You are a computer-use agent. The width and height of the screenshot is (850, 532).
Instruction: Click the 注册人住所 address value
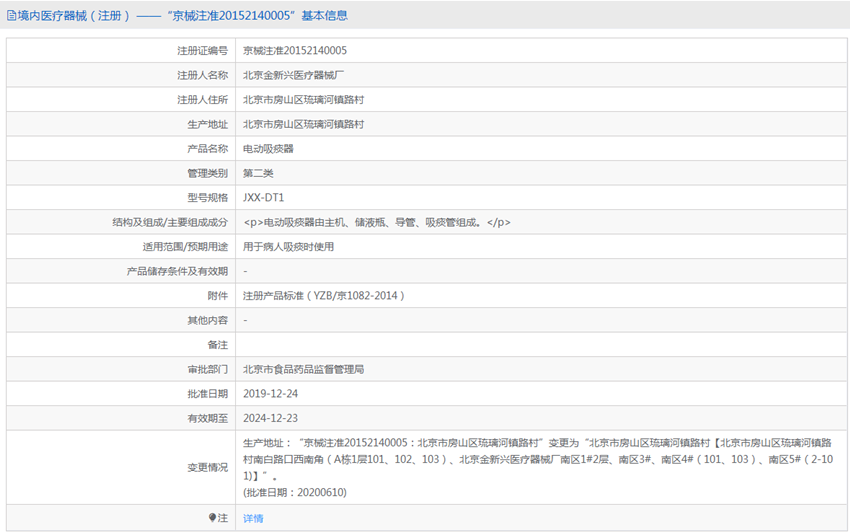(303, 100)
